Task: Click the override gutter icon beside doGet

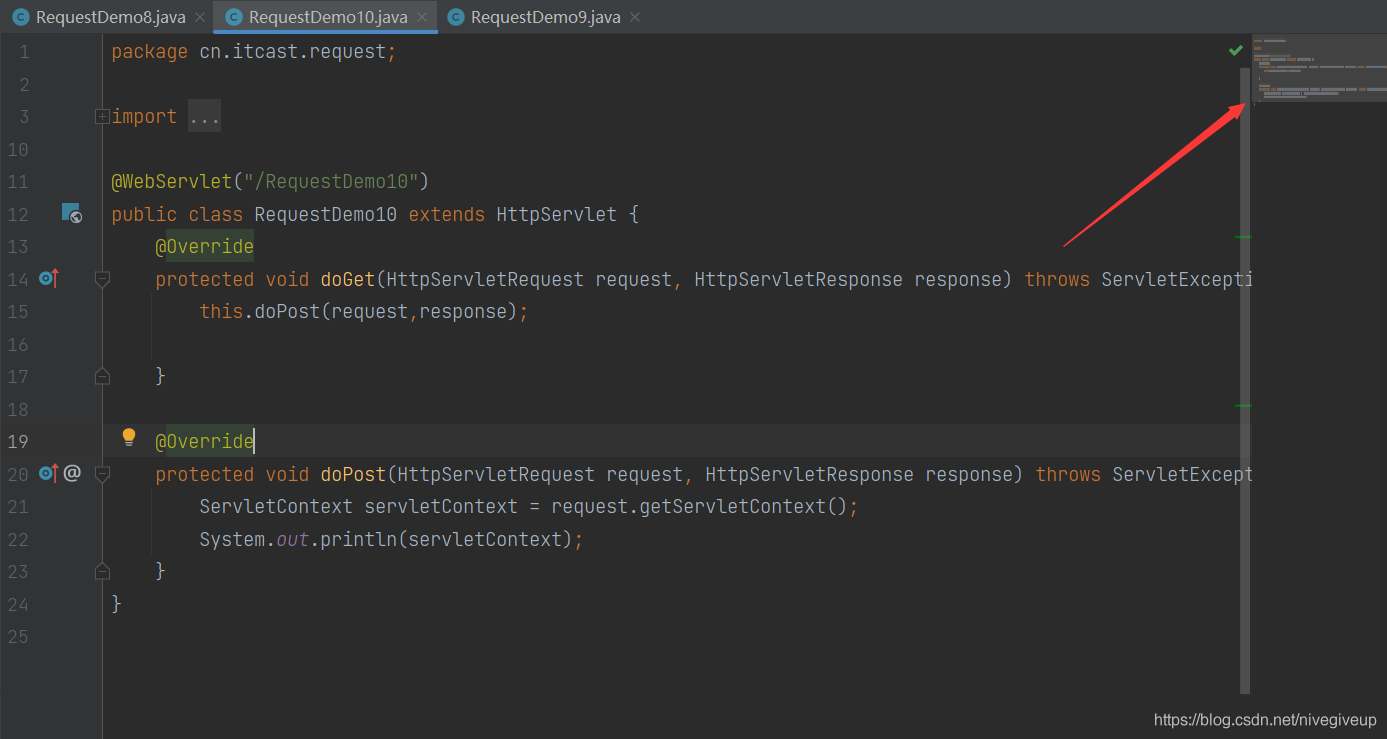Action: (x=49, y=278)
